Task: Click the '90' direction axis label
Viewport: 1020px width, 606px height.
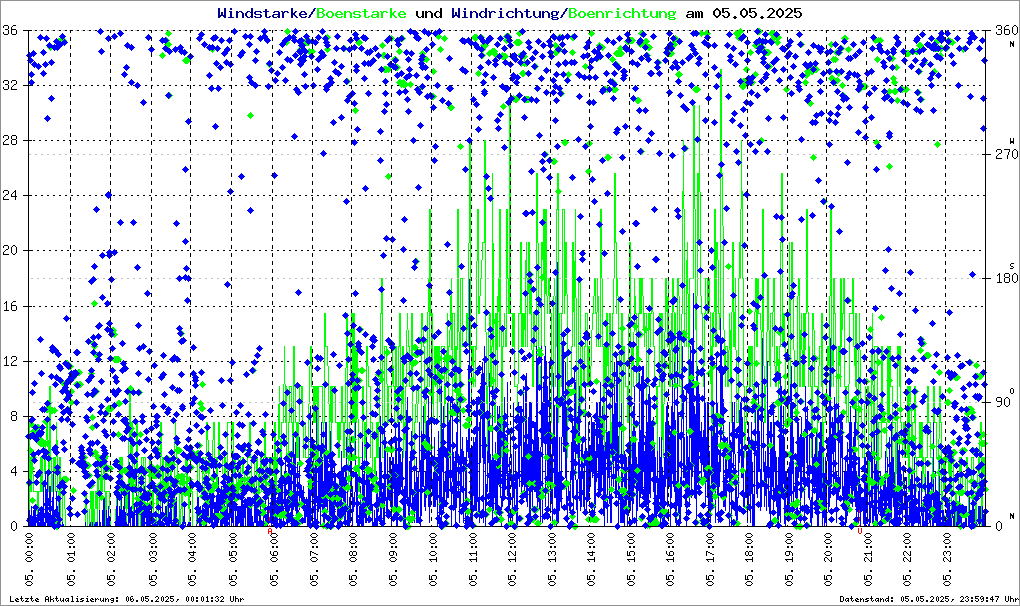Action: click(x=1003, y=402)
